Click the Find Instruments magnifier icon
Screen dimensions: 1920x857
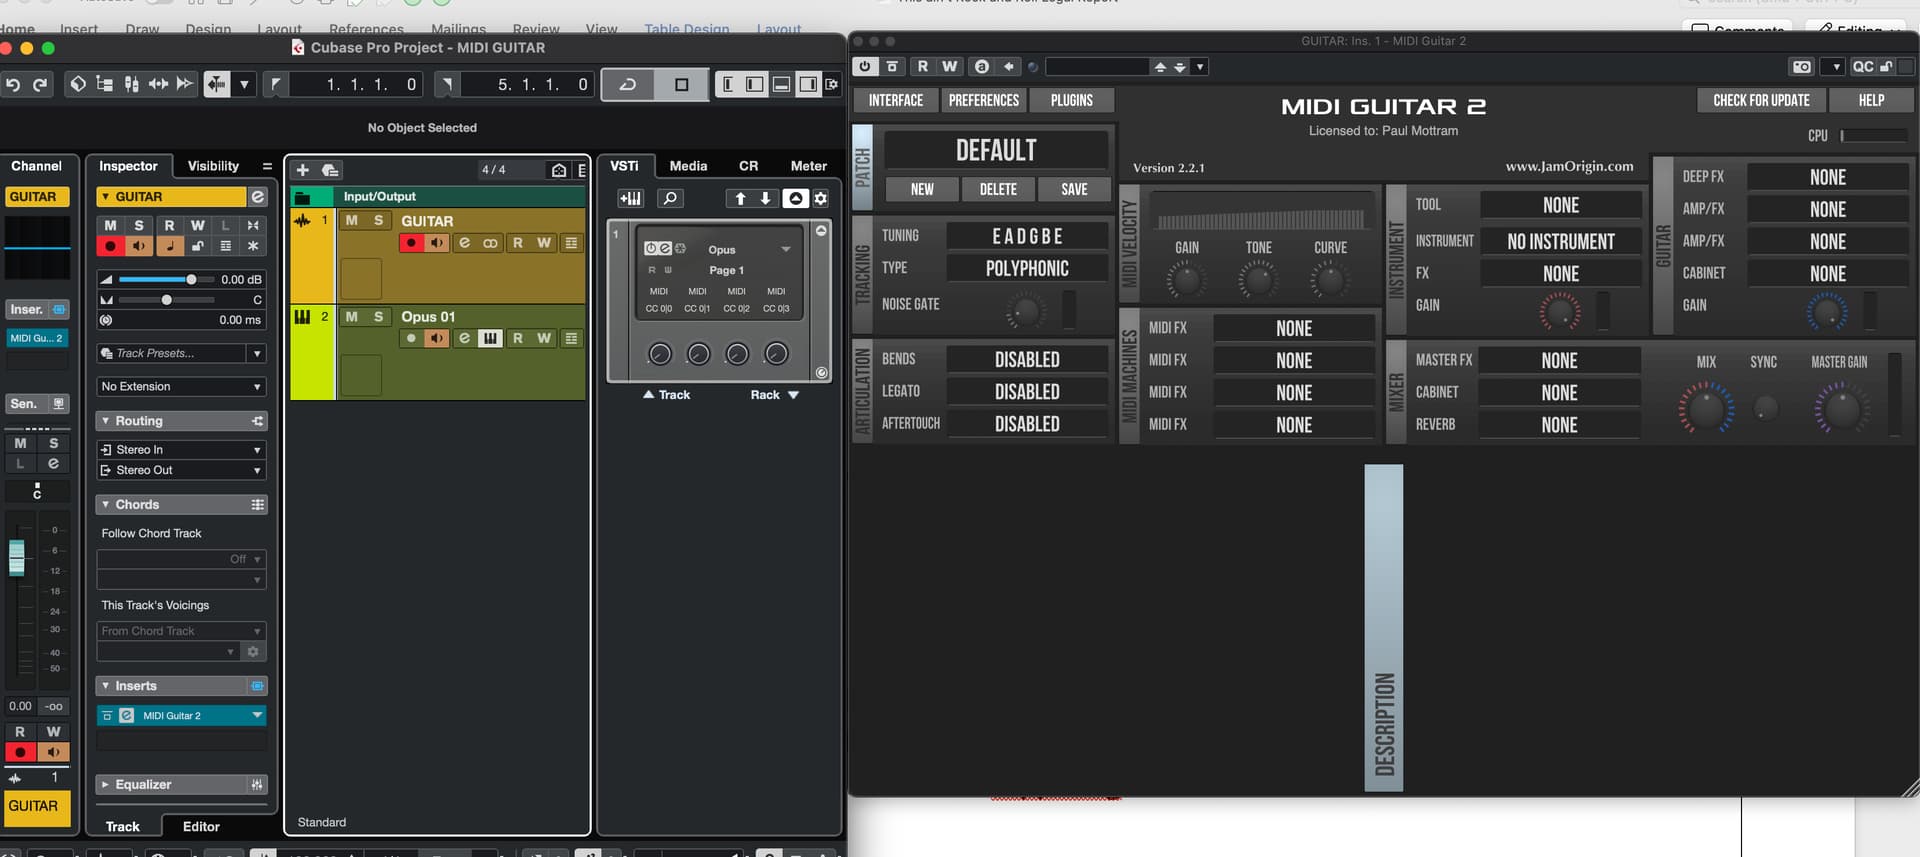671,198
